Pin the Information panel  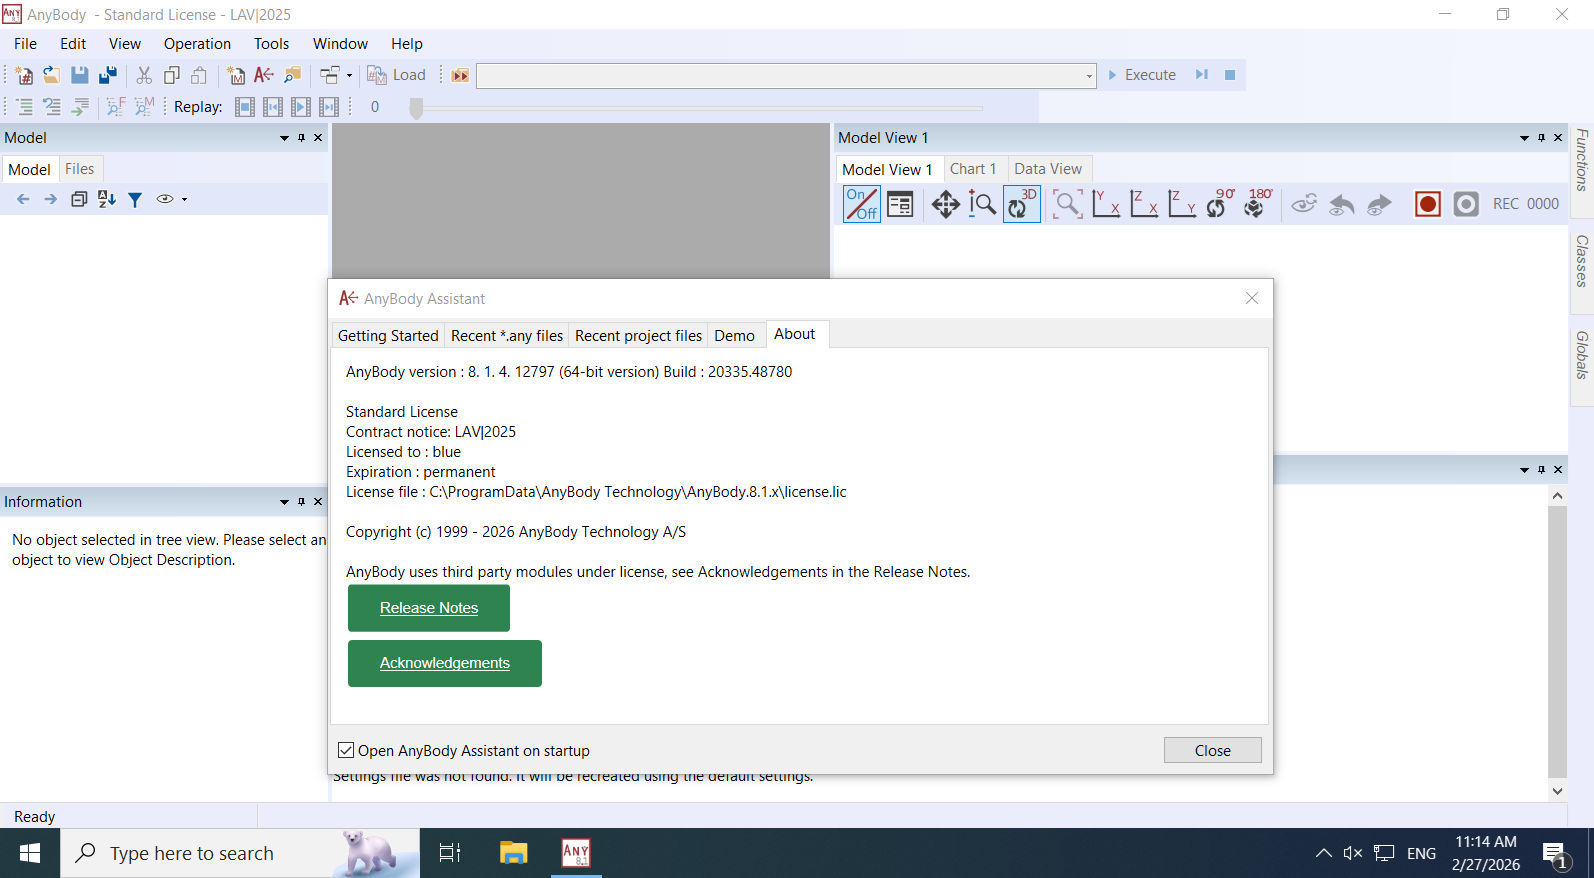[301, 502]
